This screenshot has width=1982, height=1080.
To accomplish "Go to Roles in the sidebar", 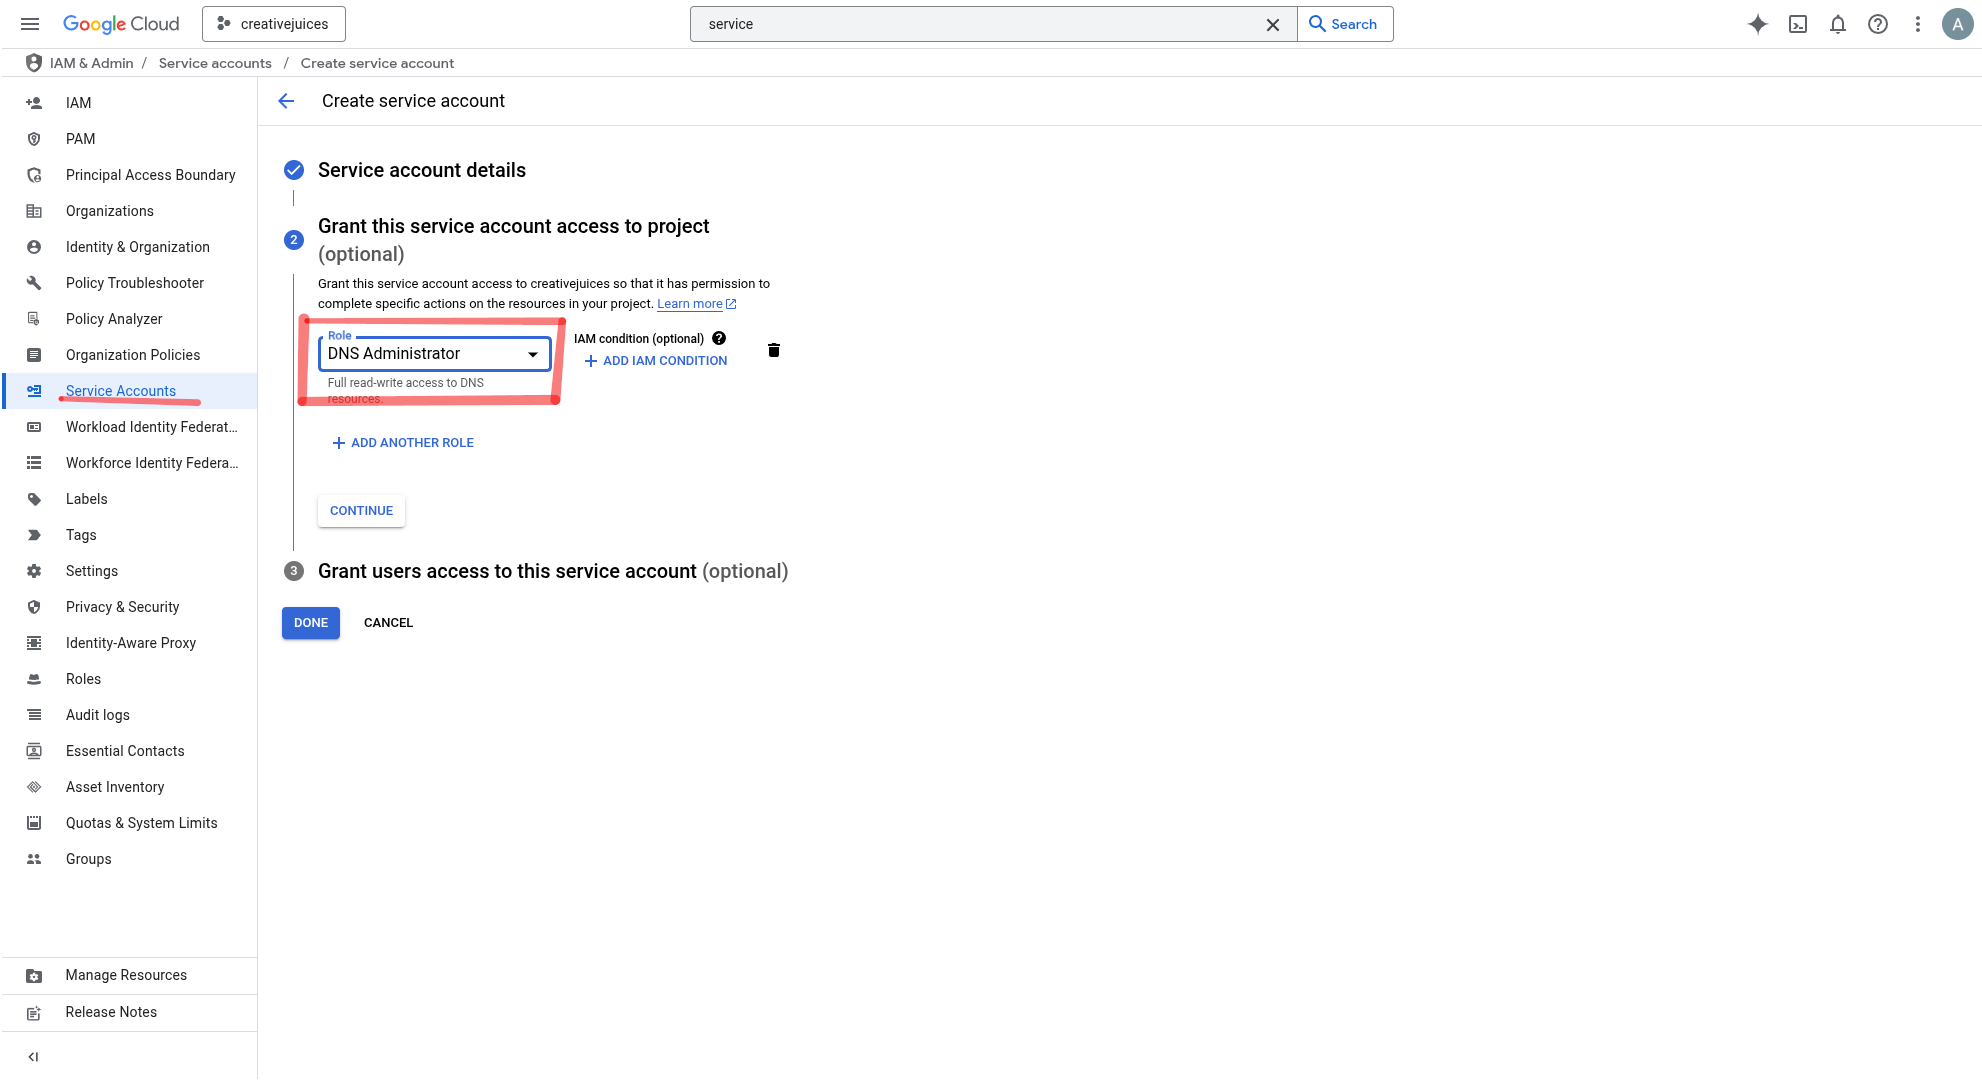I will pos(83,679).
